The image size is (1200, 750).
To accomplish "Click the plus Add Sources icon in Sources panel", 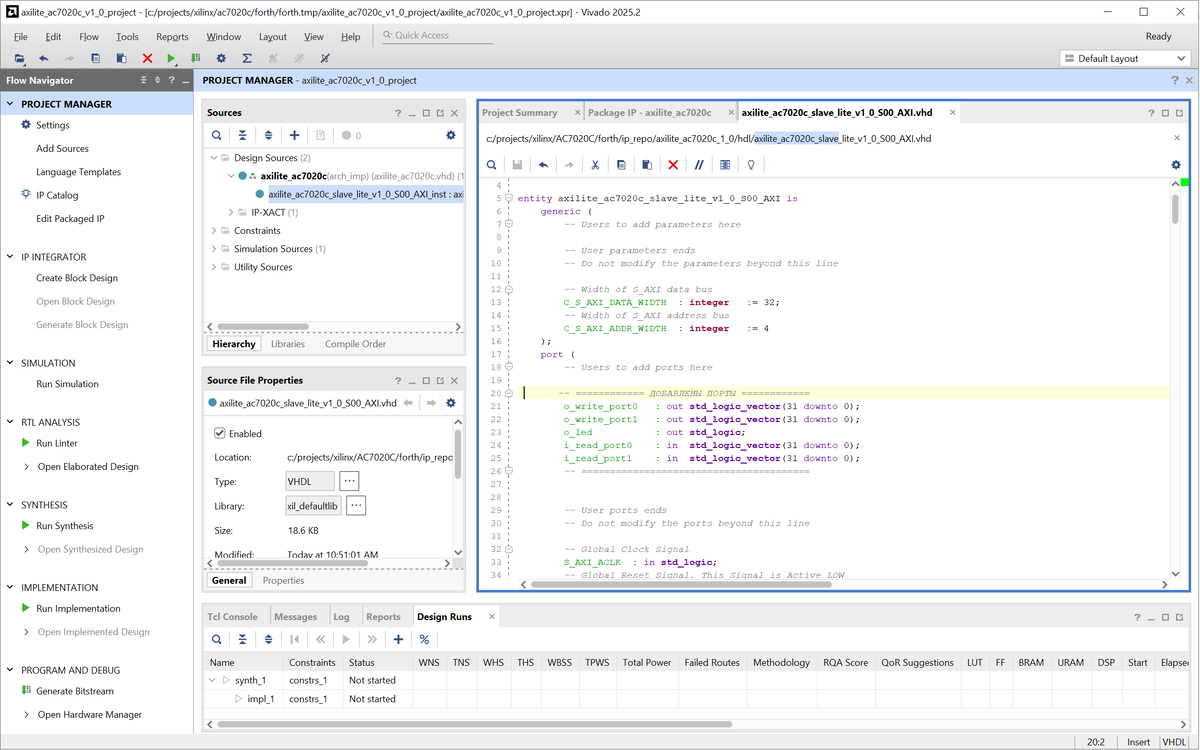I will (x=294, y=135).
